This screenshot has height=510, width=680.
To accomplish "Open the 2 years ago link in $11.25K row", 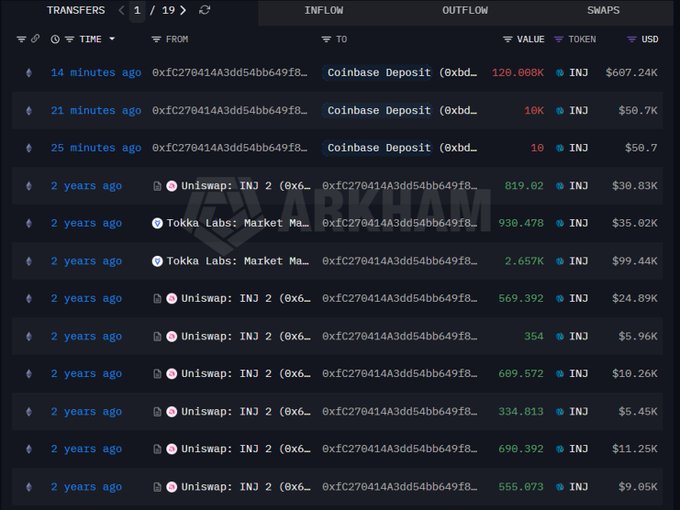I will pos(86,449).
